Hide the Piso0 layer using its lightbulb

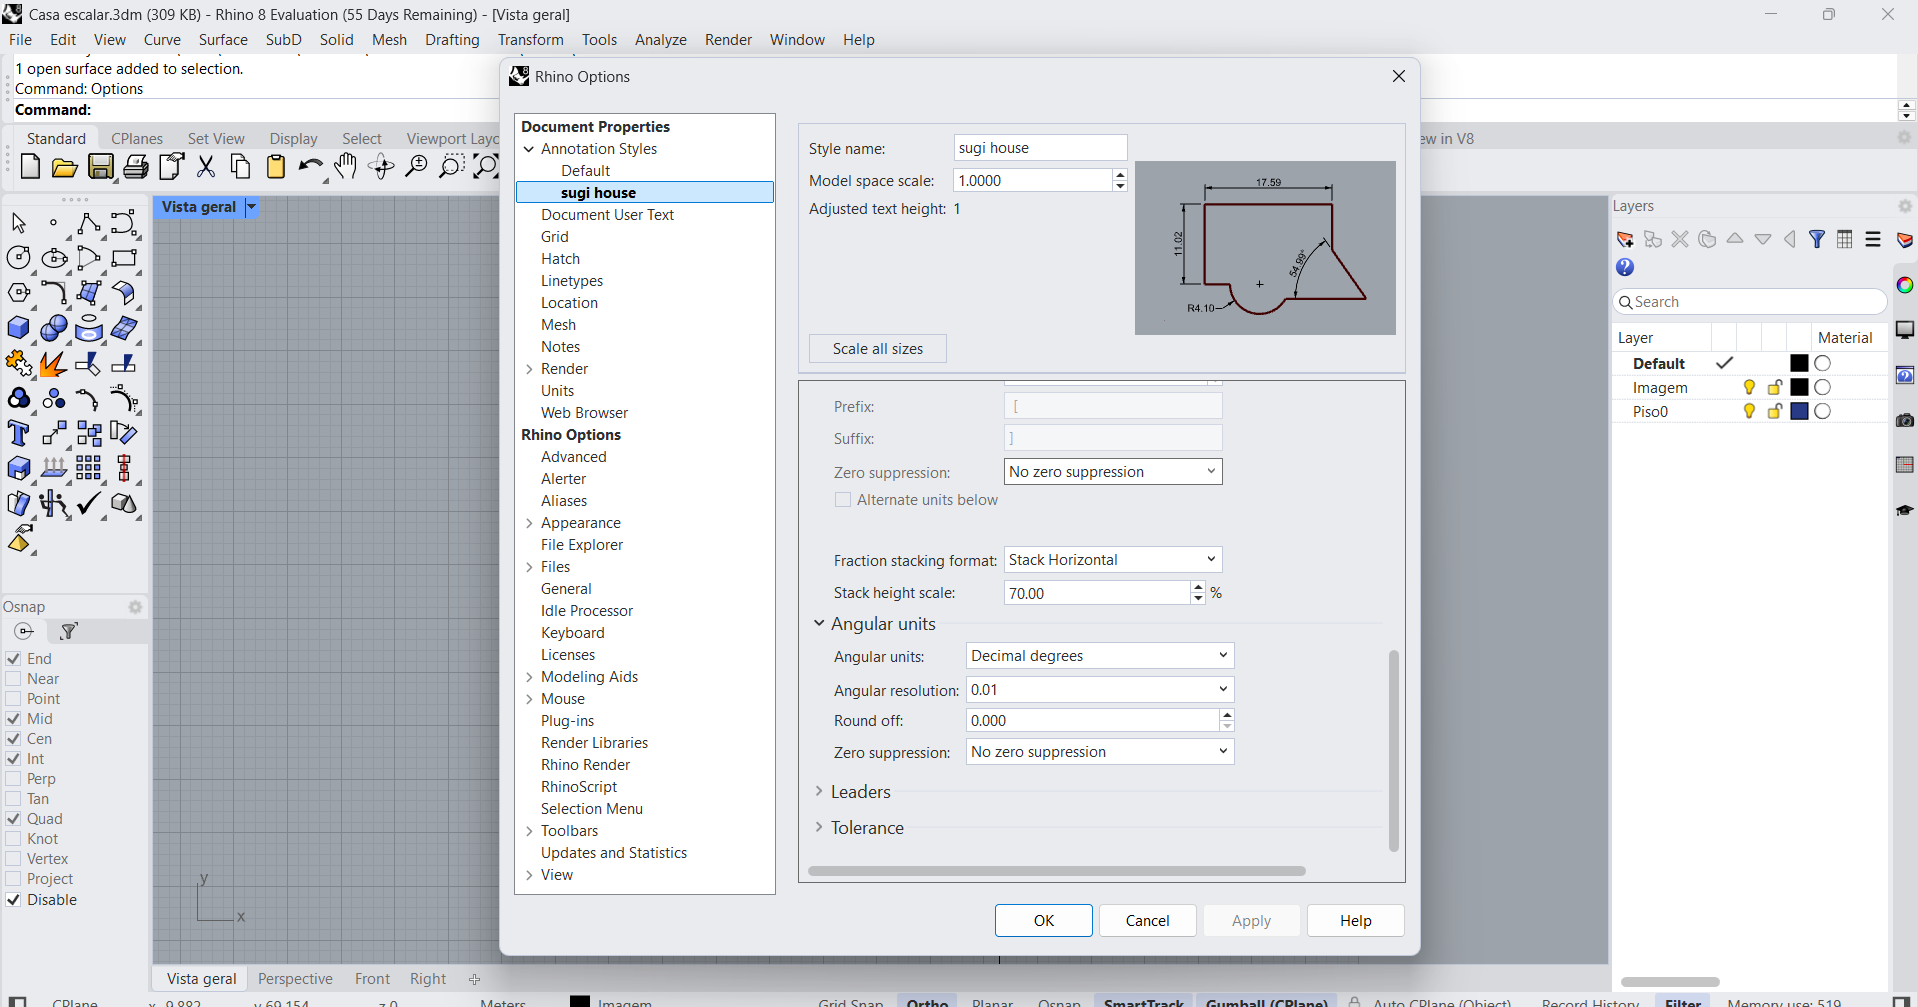click(1749, 411)
